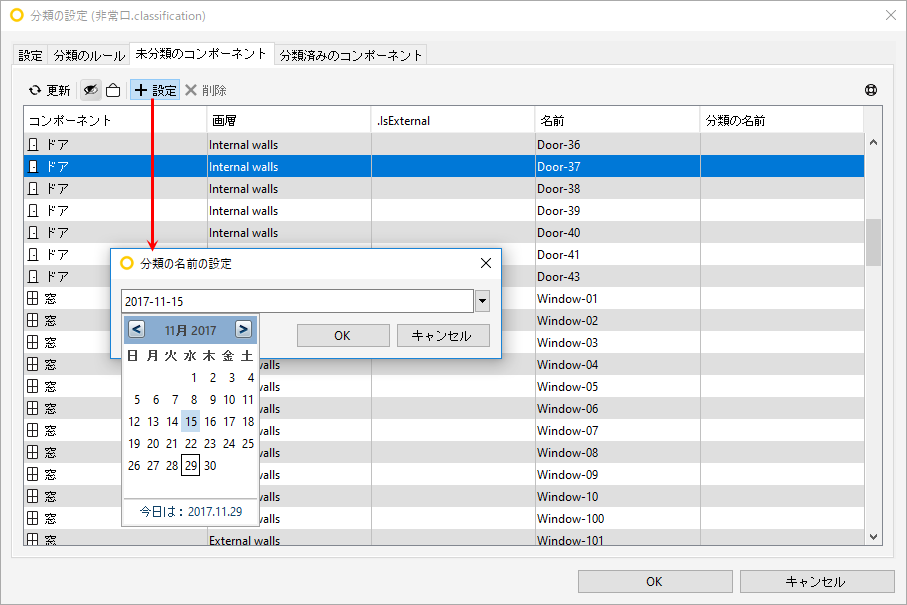Click the door icon on the Door-36 row
Screen dimensions: 907x605
[33, 145]
